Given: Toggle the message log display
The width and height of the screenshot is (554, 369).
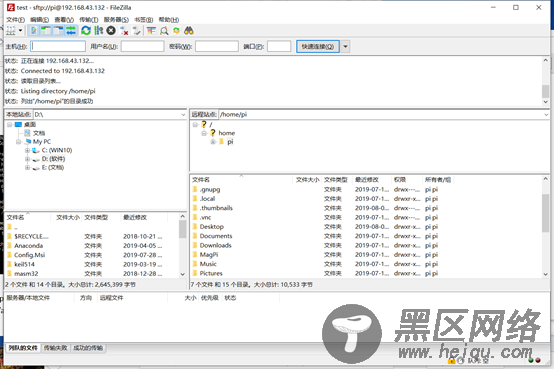Looking at the screenshot, I should point(34,31).
